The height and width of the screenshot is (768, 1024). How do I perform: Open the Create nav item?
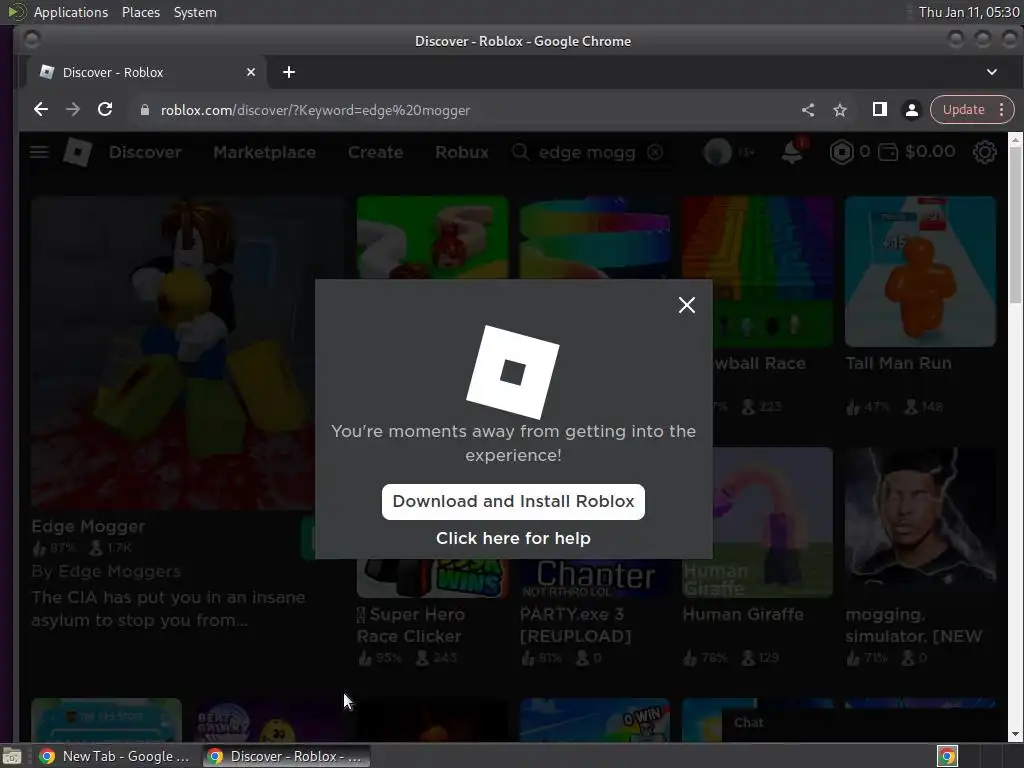click(x=376, y=152)
